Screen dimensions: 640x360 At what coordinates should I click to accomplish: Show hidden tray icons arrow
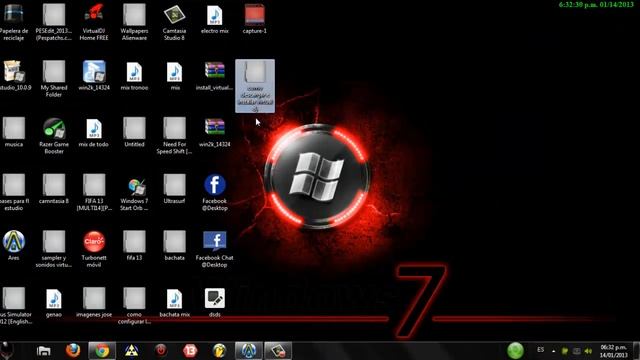point(553,351)
